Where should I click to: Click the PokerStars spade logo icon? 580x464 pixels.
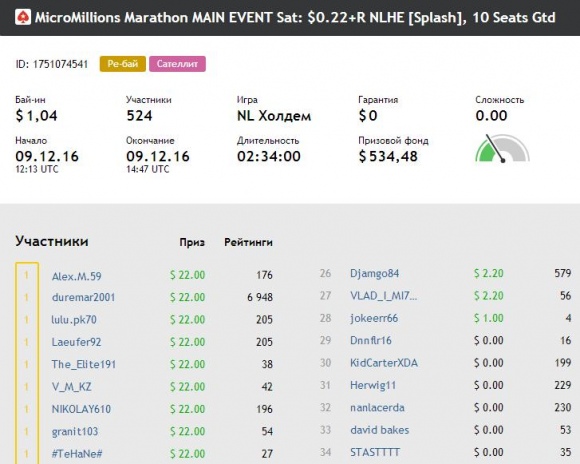point(23,17)
